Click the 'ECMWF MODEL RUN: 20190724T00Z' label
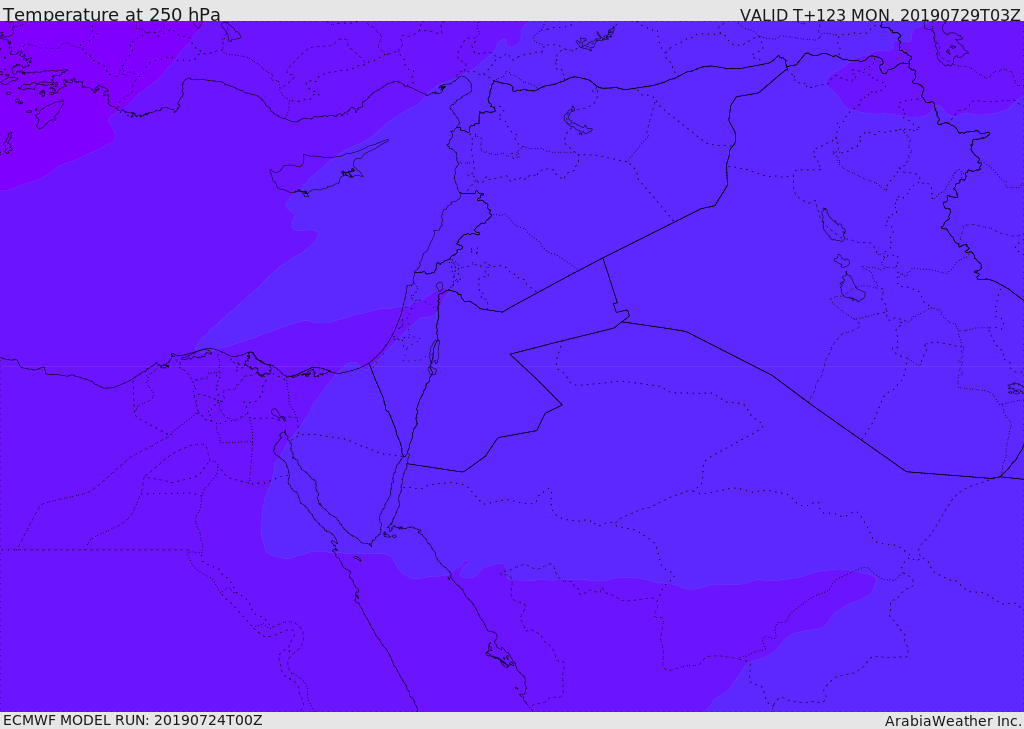 133,720
